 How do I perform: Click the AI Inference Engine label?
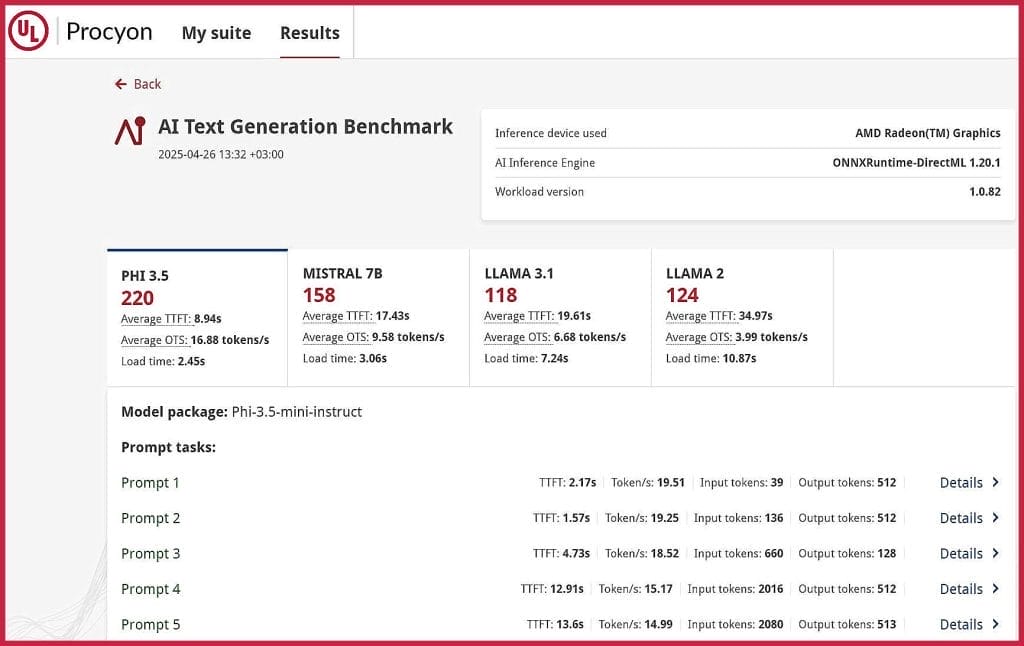545,163
